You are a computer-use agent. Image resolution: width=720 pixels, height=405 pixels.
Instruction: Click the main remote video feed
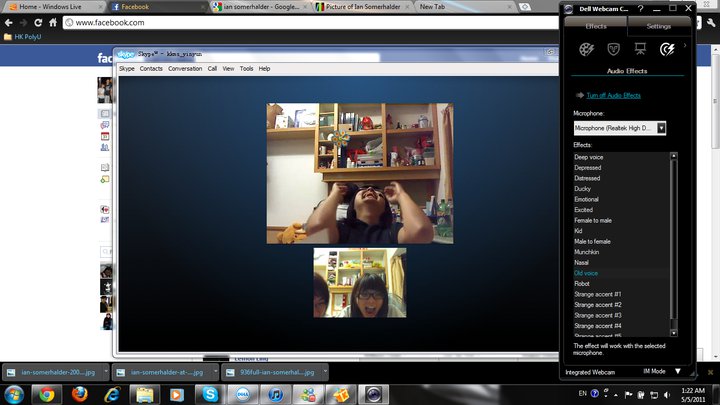[360, 173]
